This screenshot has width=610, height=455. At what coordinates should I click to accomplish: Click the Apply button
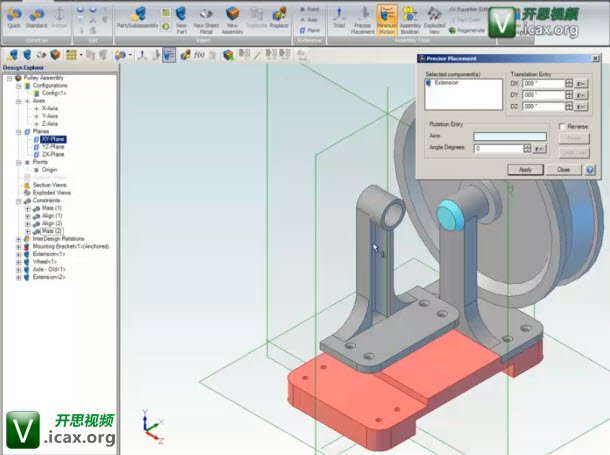[525, 170]
